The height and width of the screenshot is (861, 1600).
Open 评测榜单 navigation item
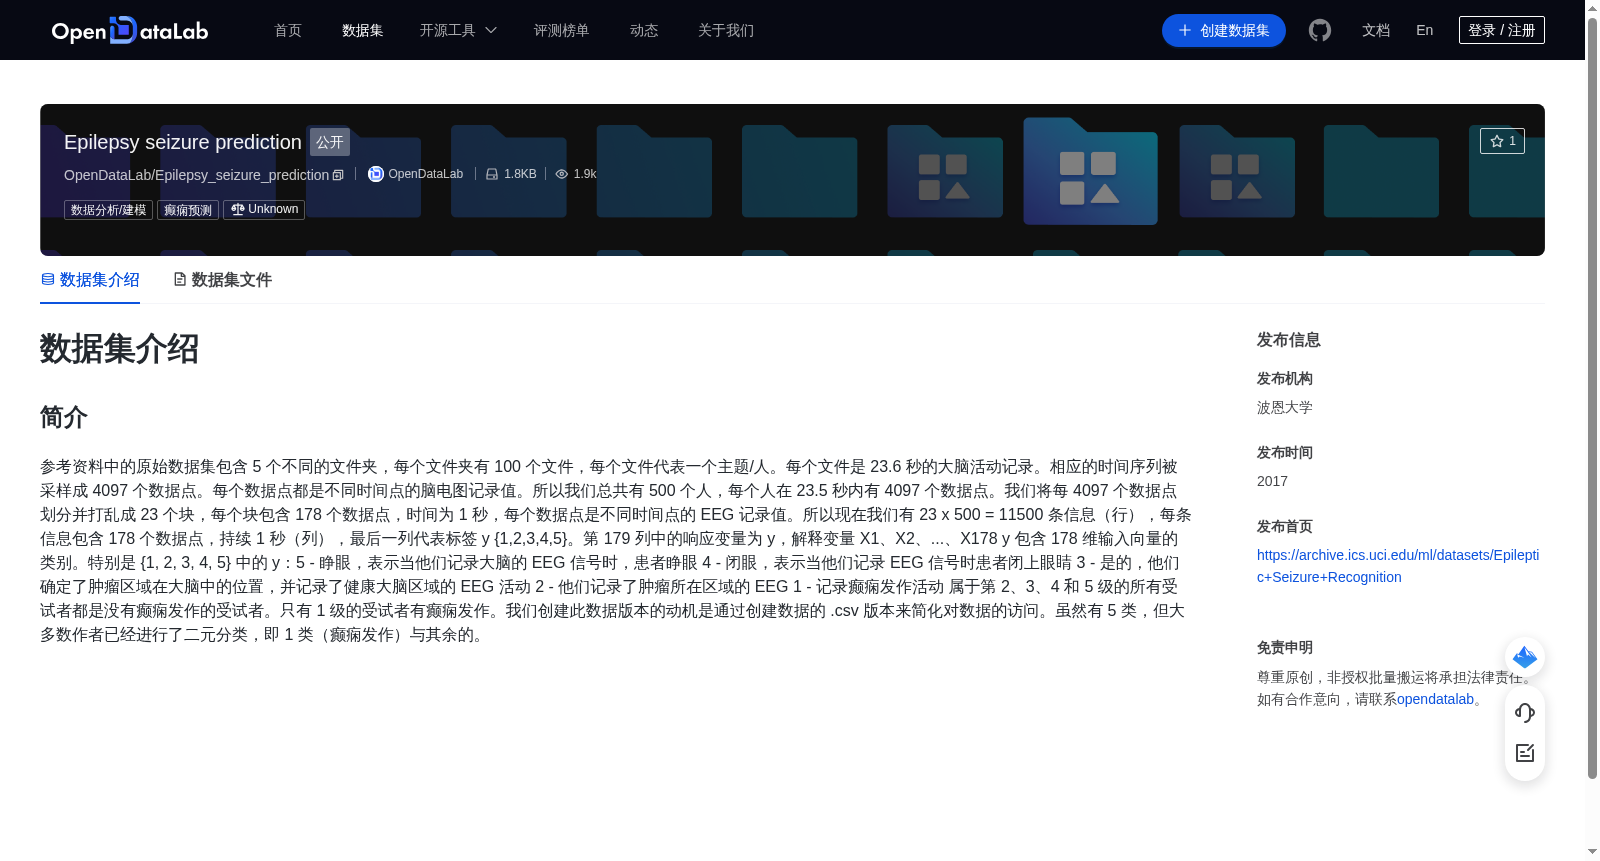561,30
